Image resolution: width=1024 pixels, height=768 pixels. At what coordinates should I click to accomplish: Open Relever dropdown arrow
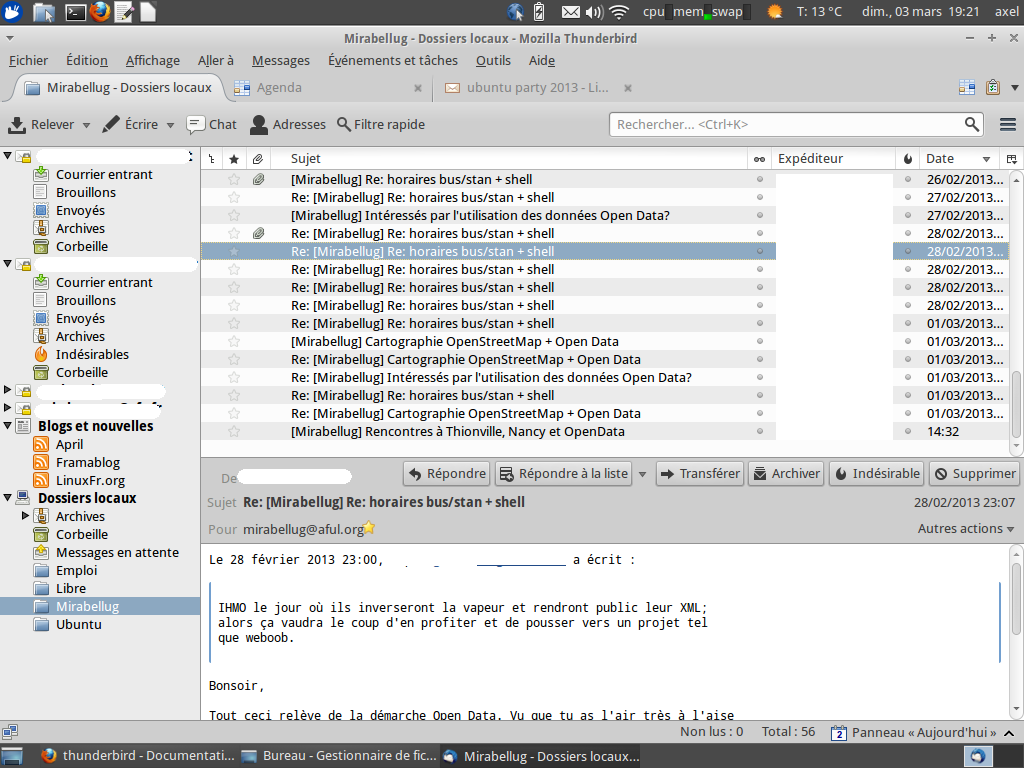86,125
